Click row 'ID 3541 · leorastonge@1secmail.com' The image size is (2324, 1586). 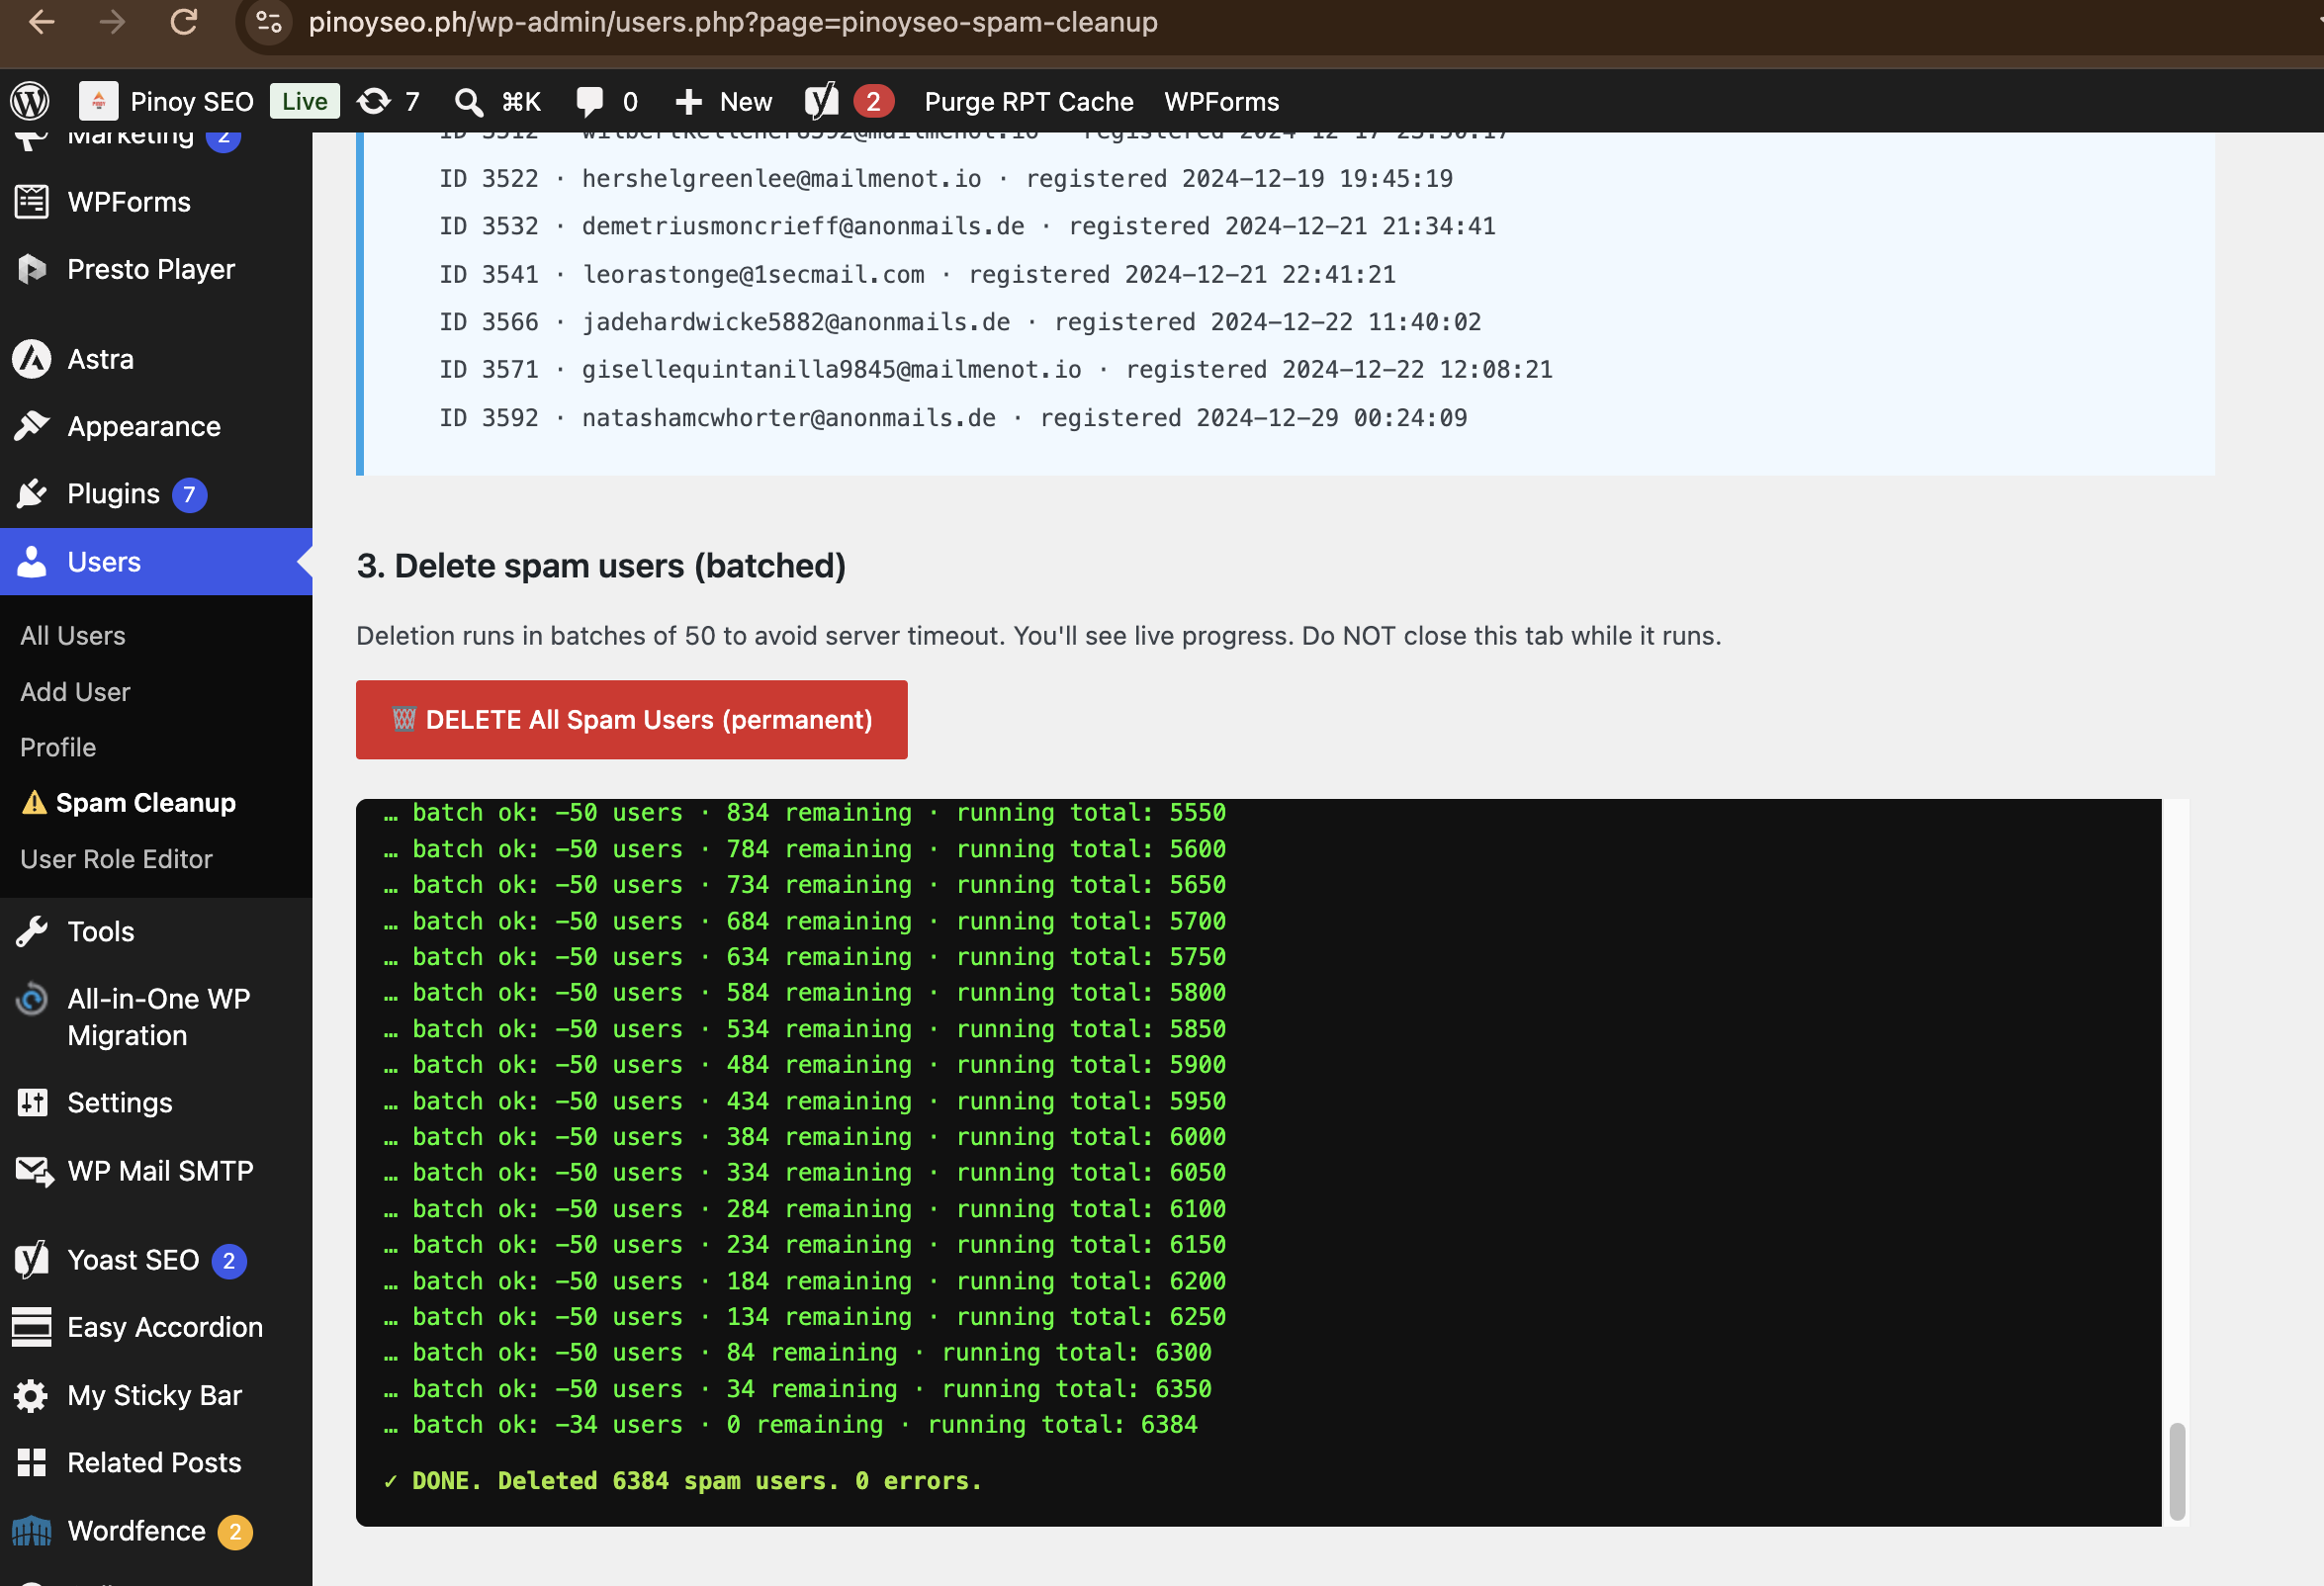click(x=917, y=273)
